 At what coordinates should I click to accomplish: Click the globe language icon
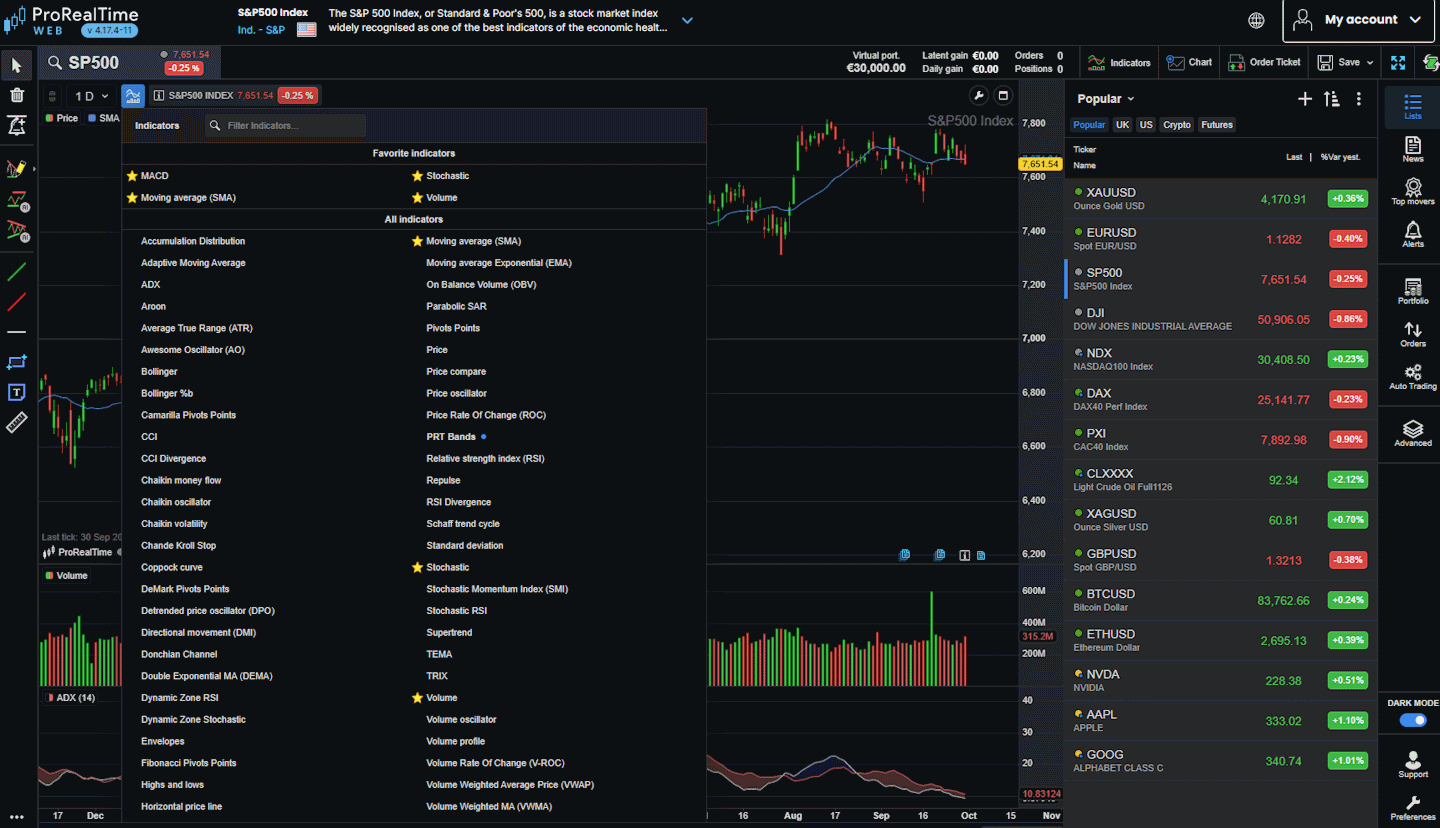coord(1257,20)
